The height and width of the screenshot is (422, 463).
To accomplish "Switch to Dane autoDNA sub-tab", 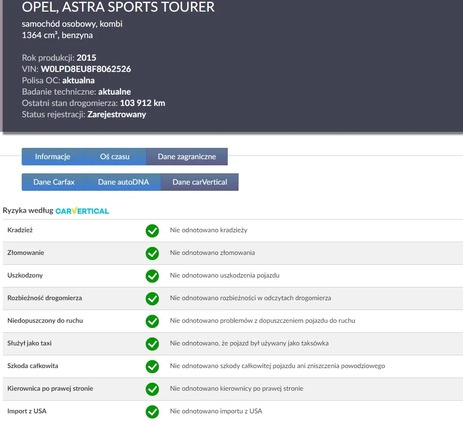I will (123, 182).
